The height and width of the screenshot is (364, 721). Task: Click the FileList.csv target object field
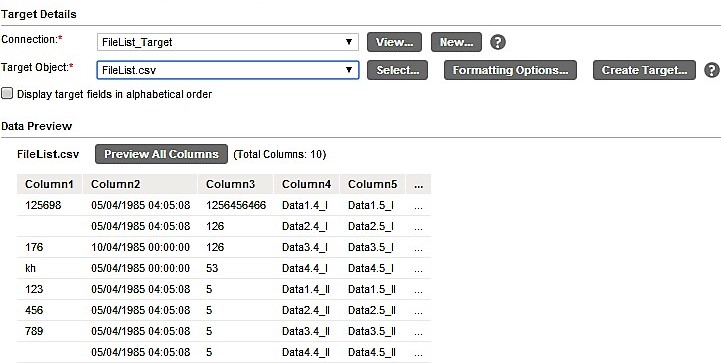click(x=228, y=70)
